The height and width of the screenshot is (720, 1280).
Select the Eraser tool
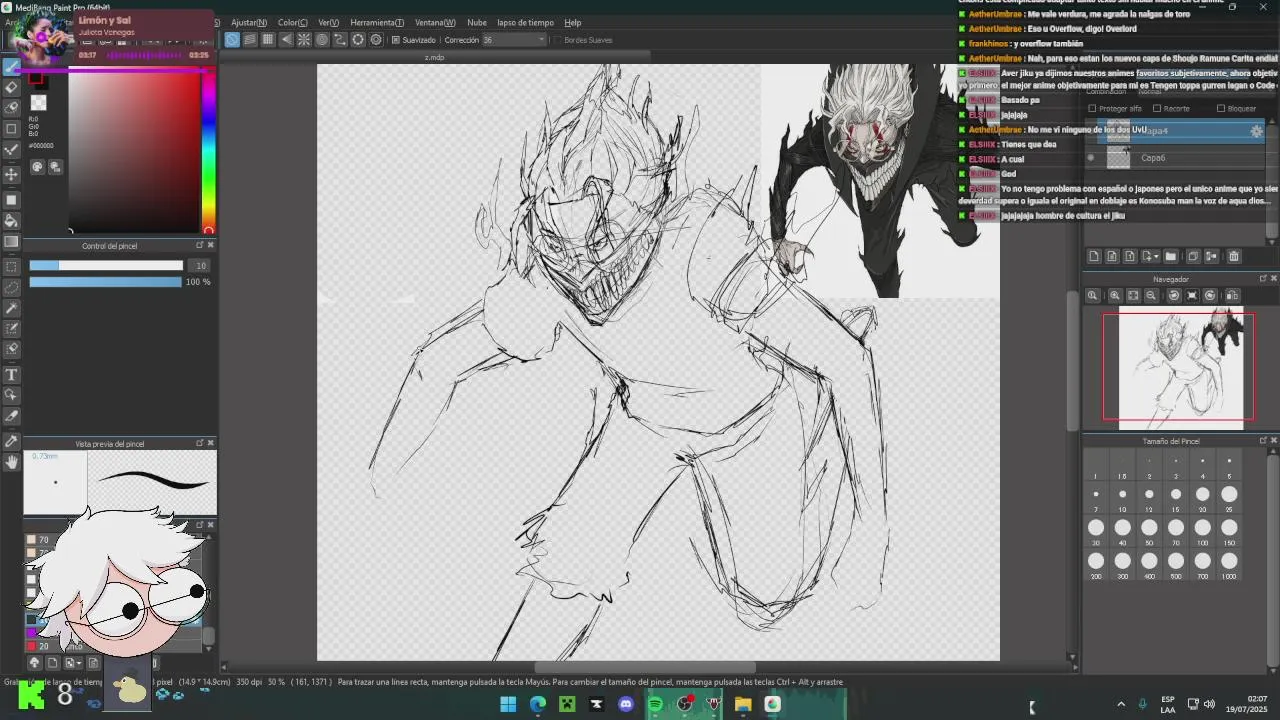(x=12, y=87)
